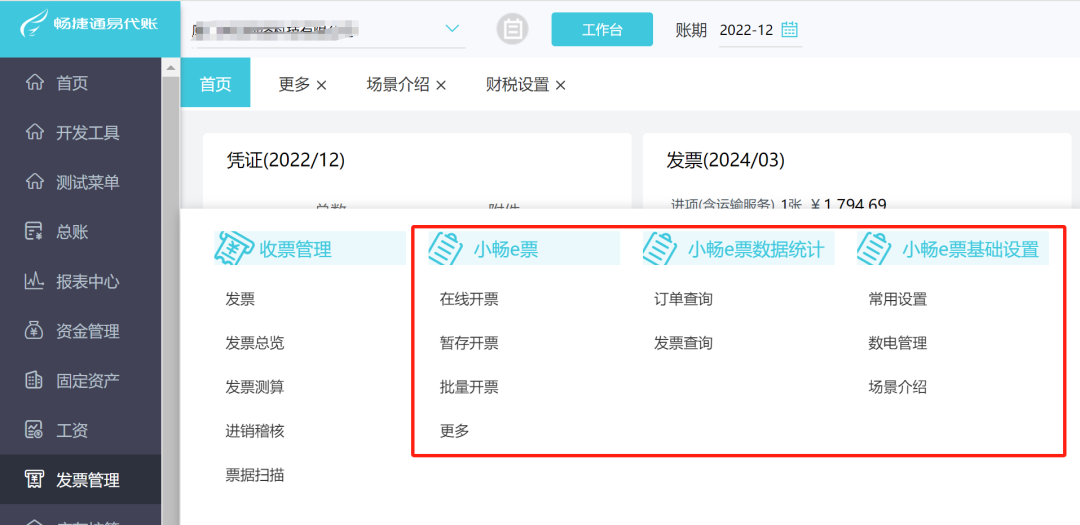Open 更多 under 小畅e票
The image size is (1080, 525).
455,431
